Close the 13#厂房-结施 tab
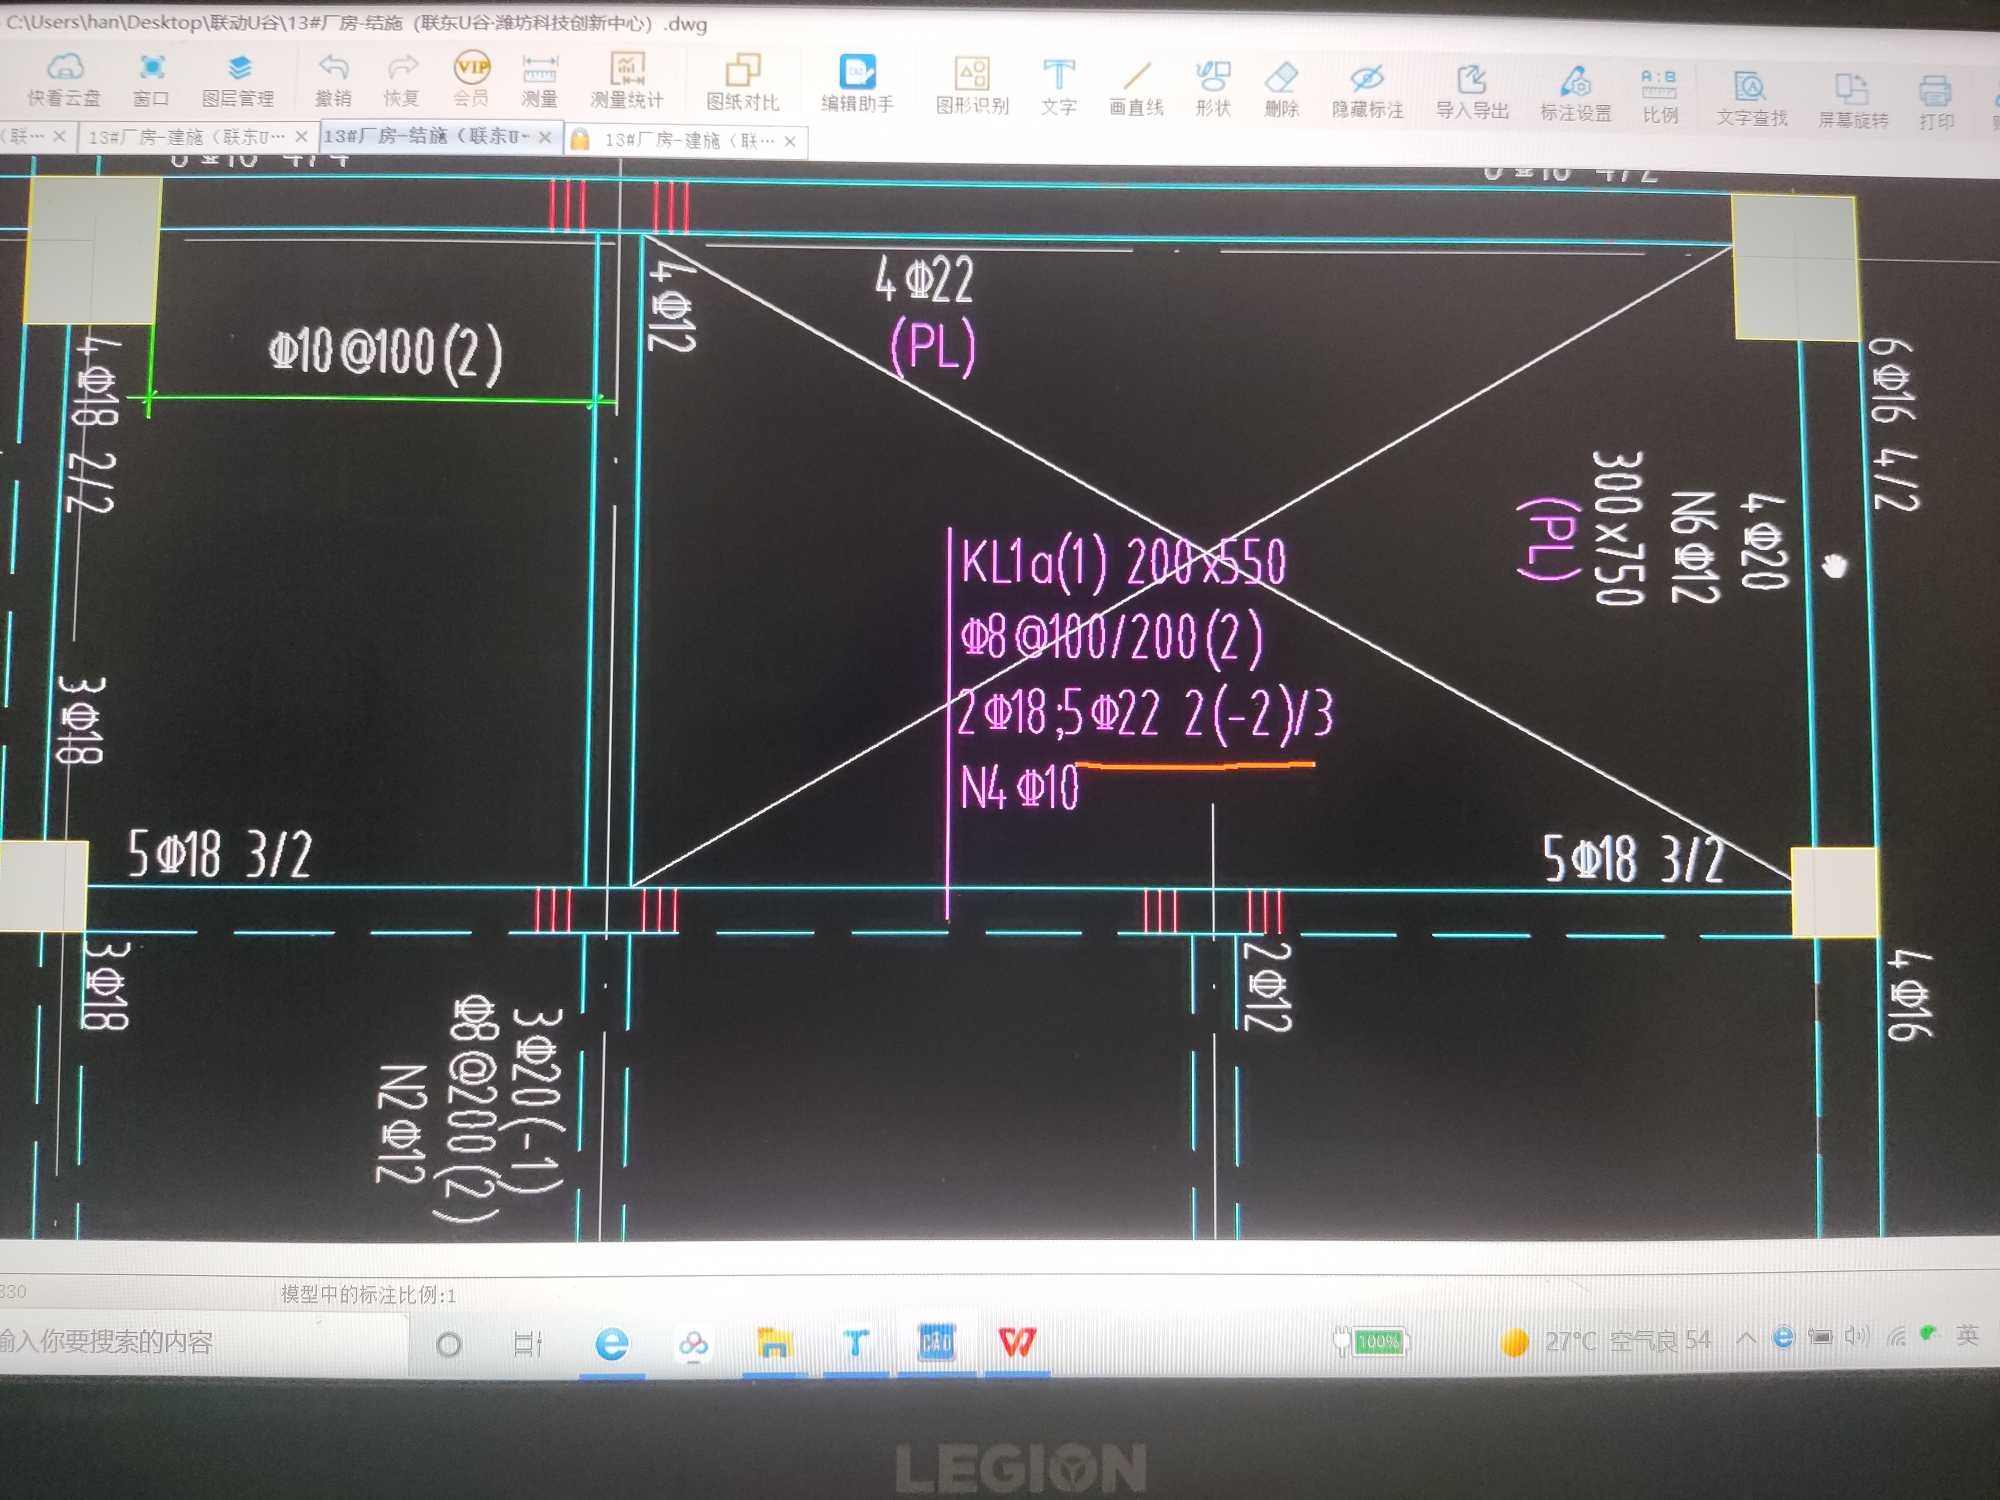Image resolution: width=2000 pixels, height=1500 pixels. click(x=545, y=137)
